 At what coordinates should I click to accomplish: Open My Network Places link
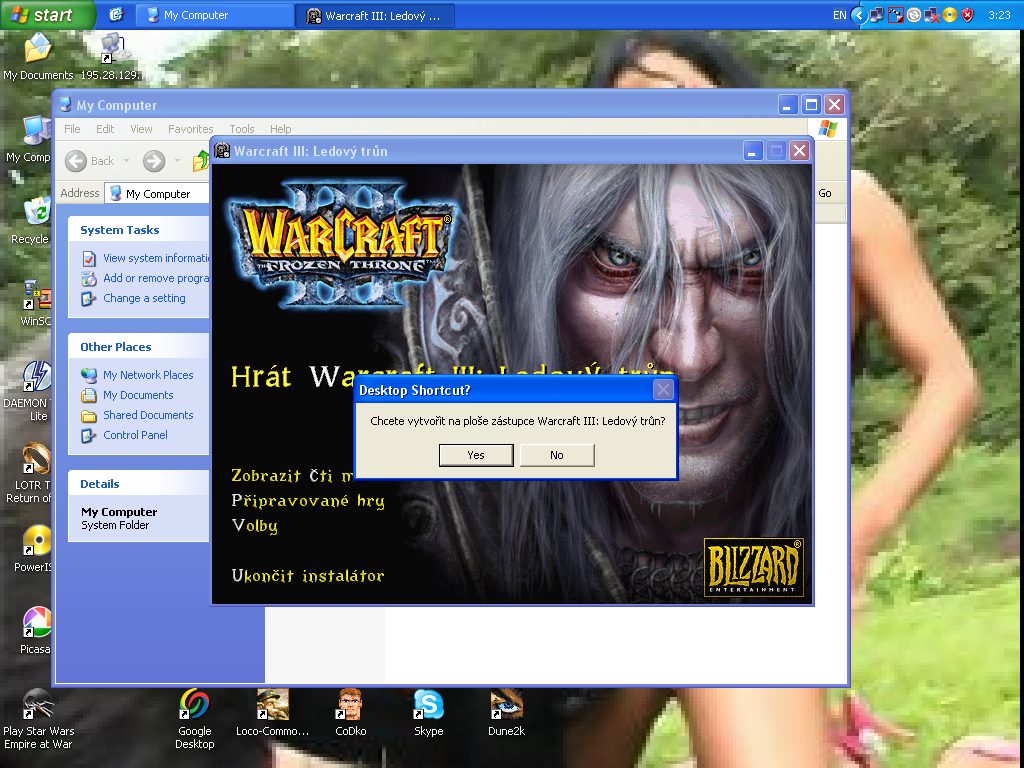[148, 375]
